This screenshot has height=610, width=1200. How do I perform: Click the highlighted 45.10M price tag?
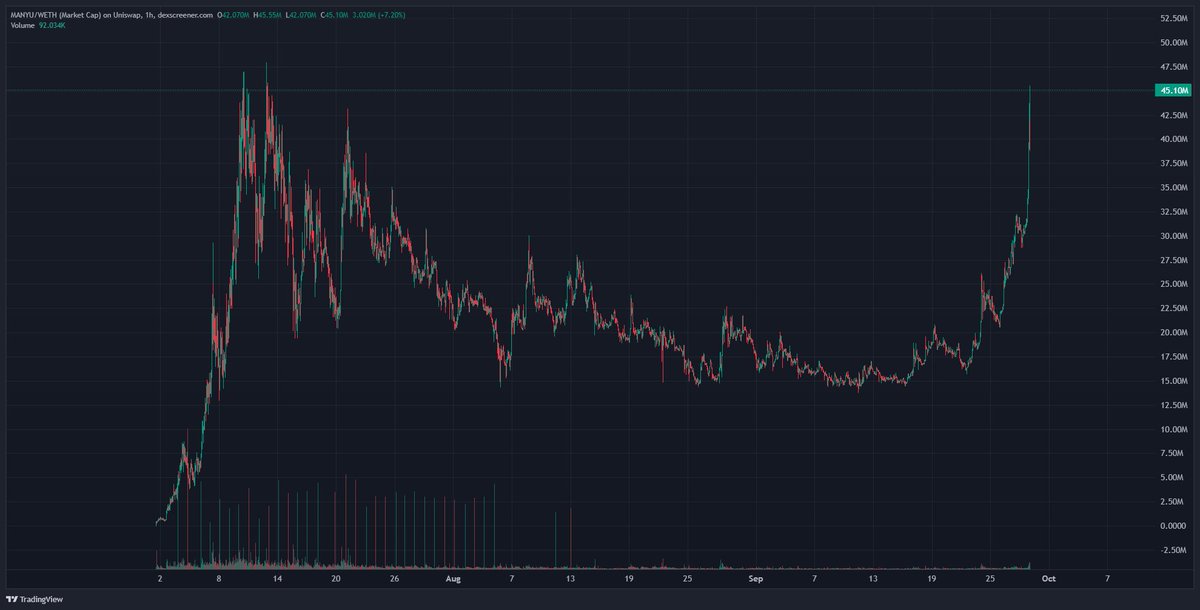click(x=1173, y=90)
